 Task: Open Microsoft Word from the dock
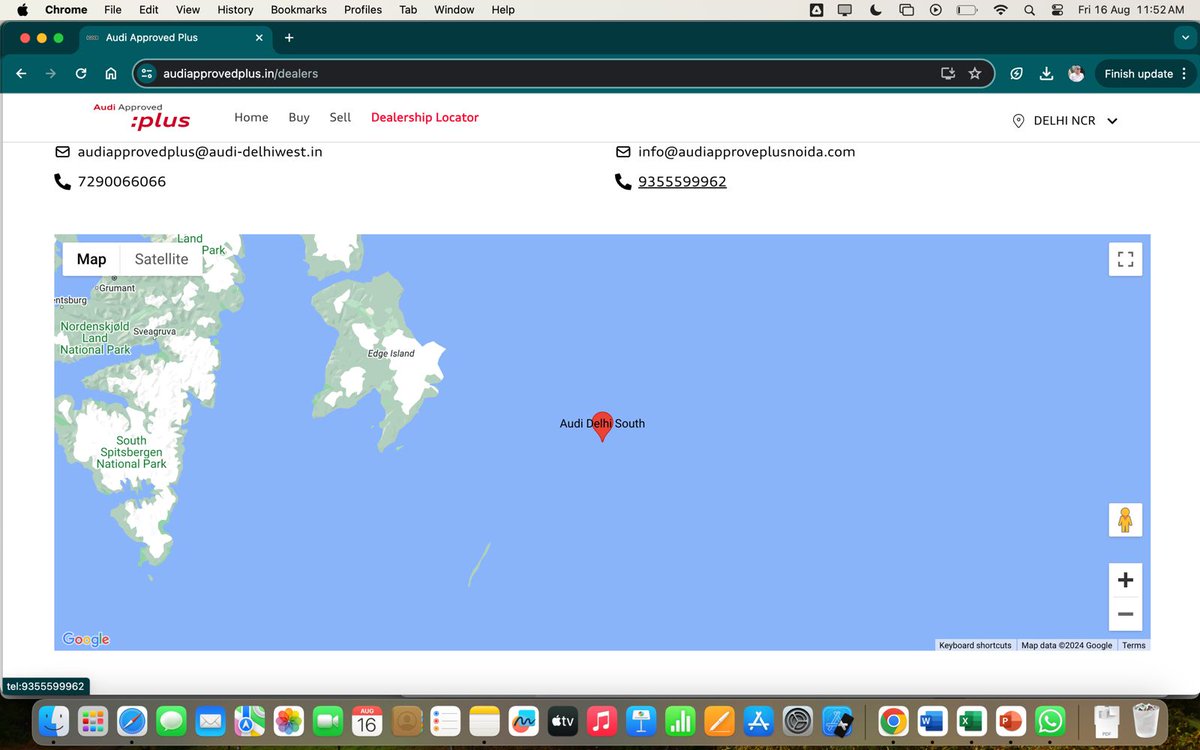(931, 720)
